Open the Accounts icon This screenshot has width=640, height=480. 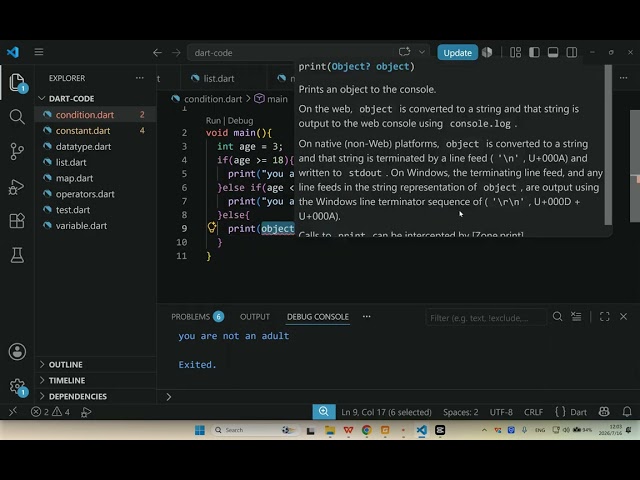click(17, 351)
